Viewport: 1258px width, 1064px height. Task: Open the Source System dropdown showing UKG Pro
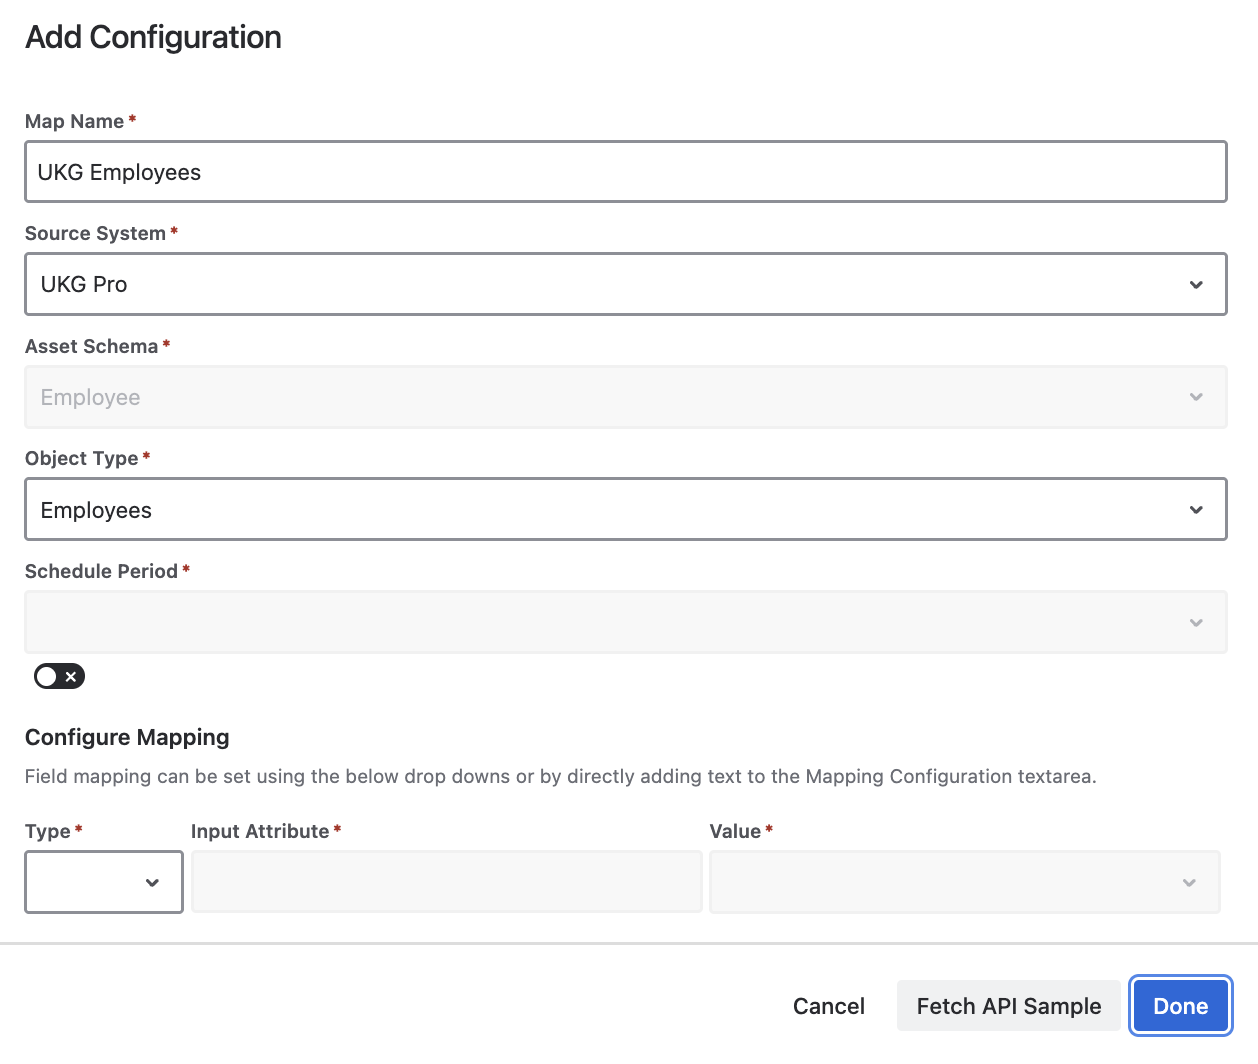click(626, 284)
